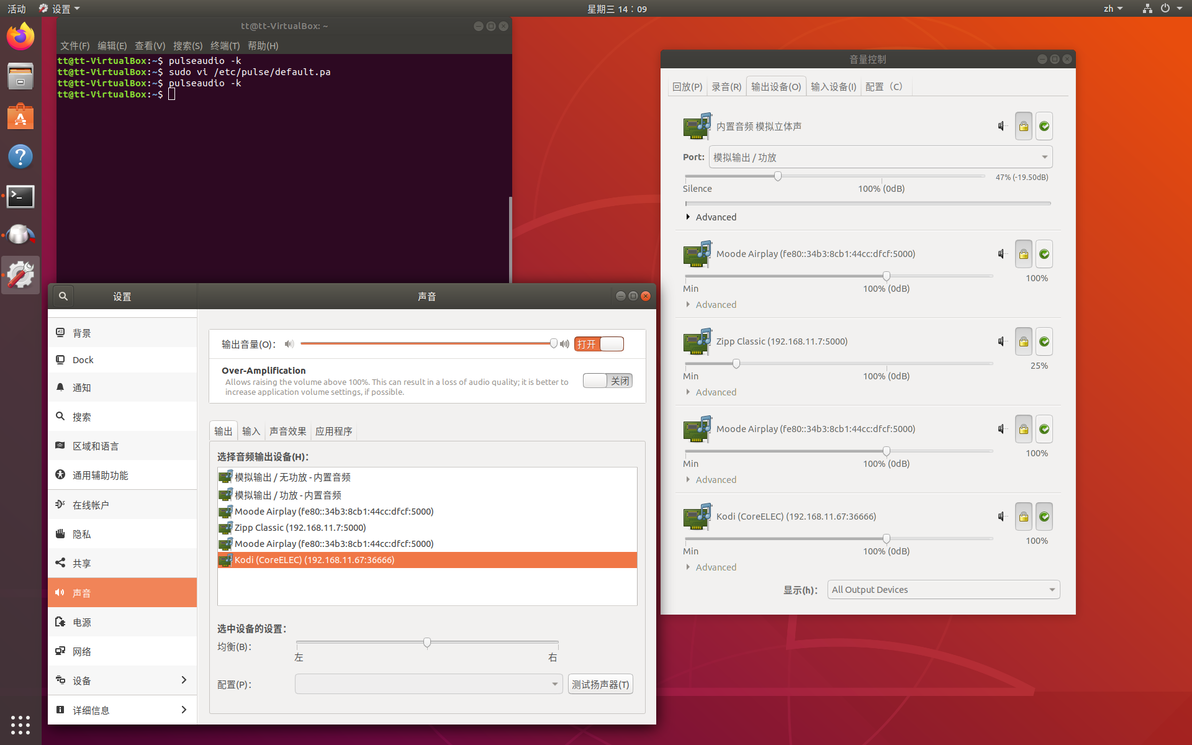Lock channels for Zipp Classic
Screen dimensions: 1192x745
[1023, 341]
